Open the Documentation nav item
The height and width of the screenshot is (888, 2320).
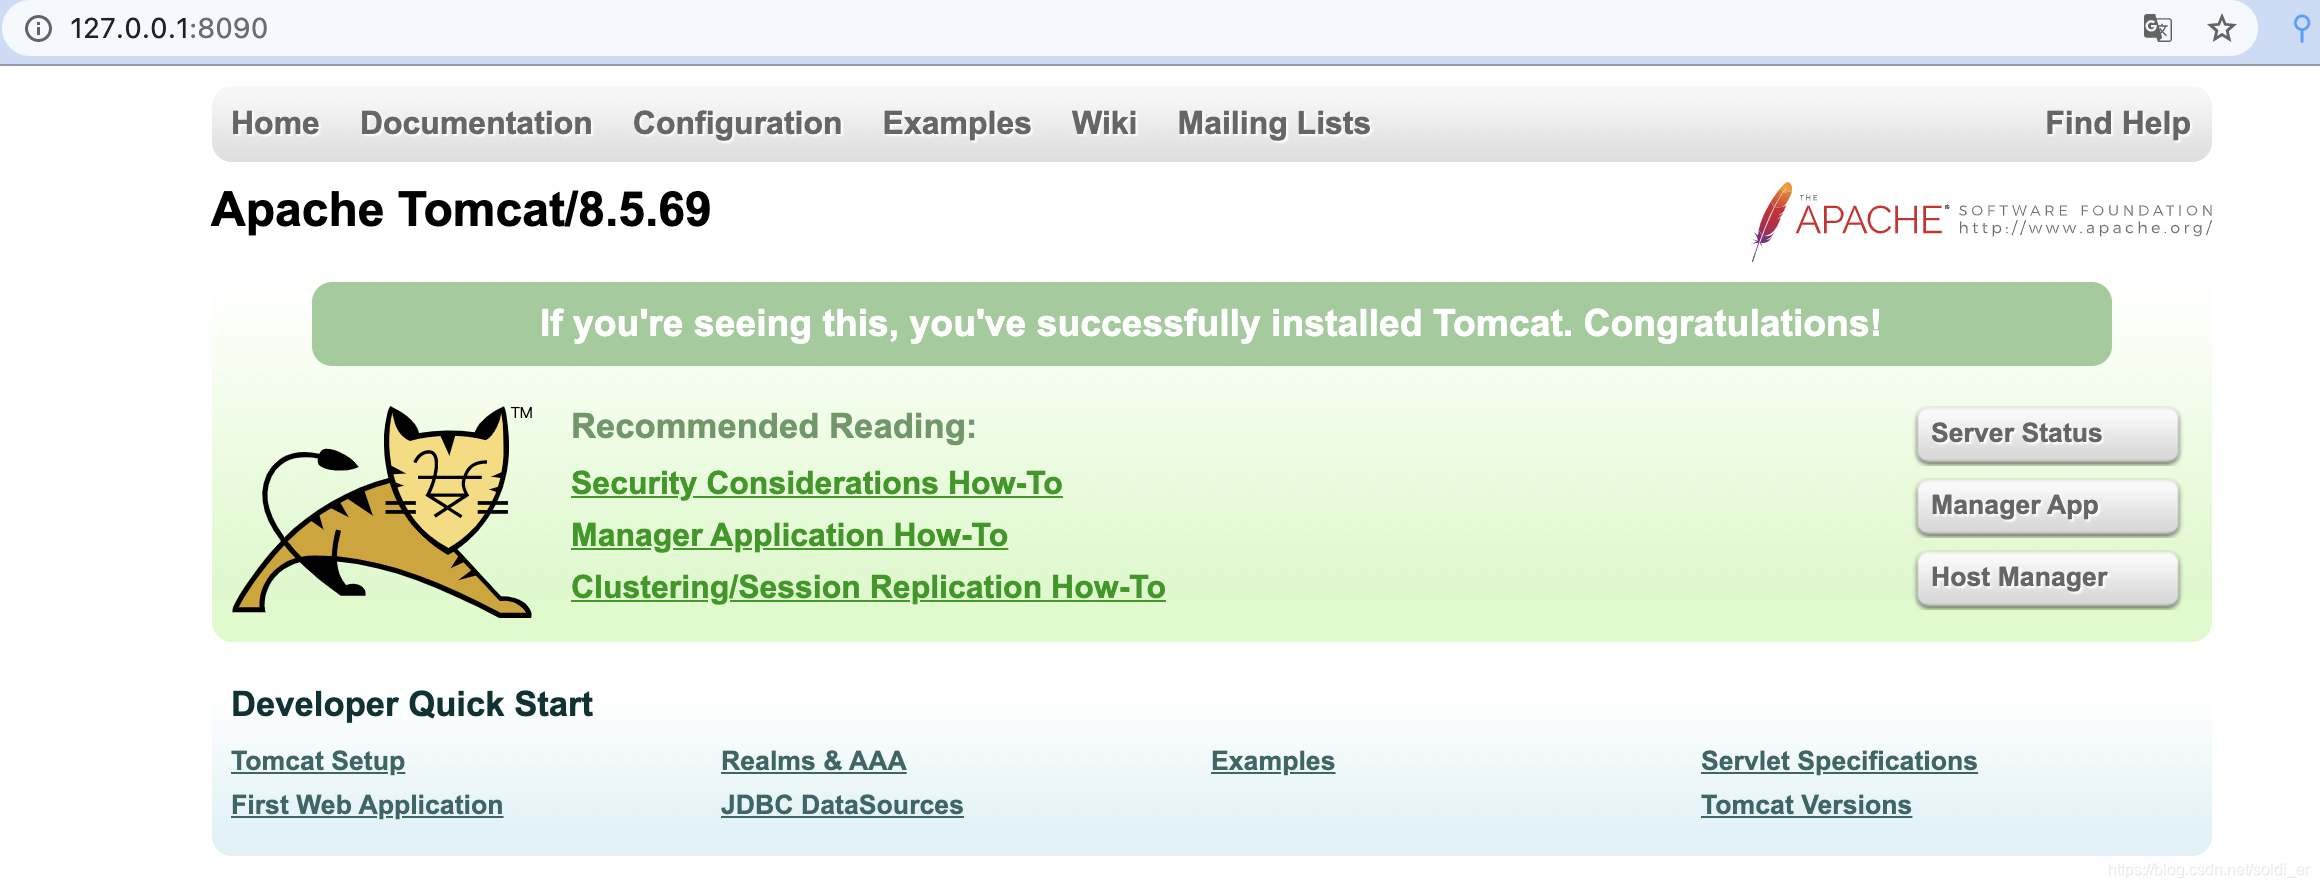point(476,123)
